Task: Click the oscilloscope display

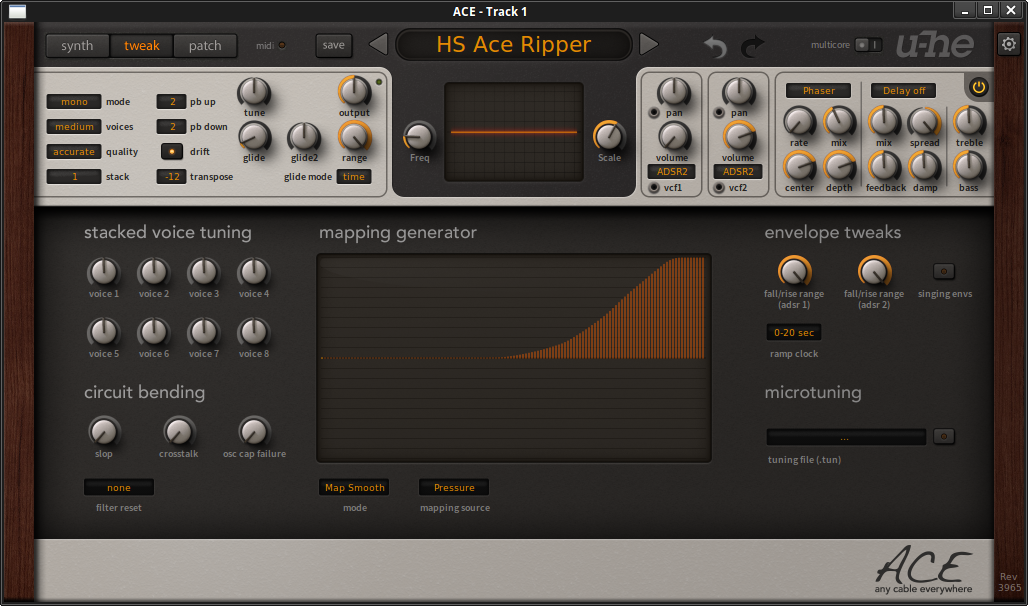Action: [513, 132]
